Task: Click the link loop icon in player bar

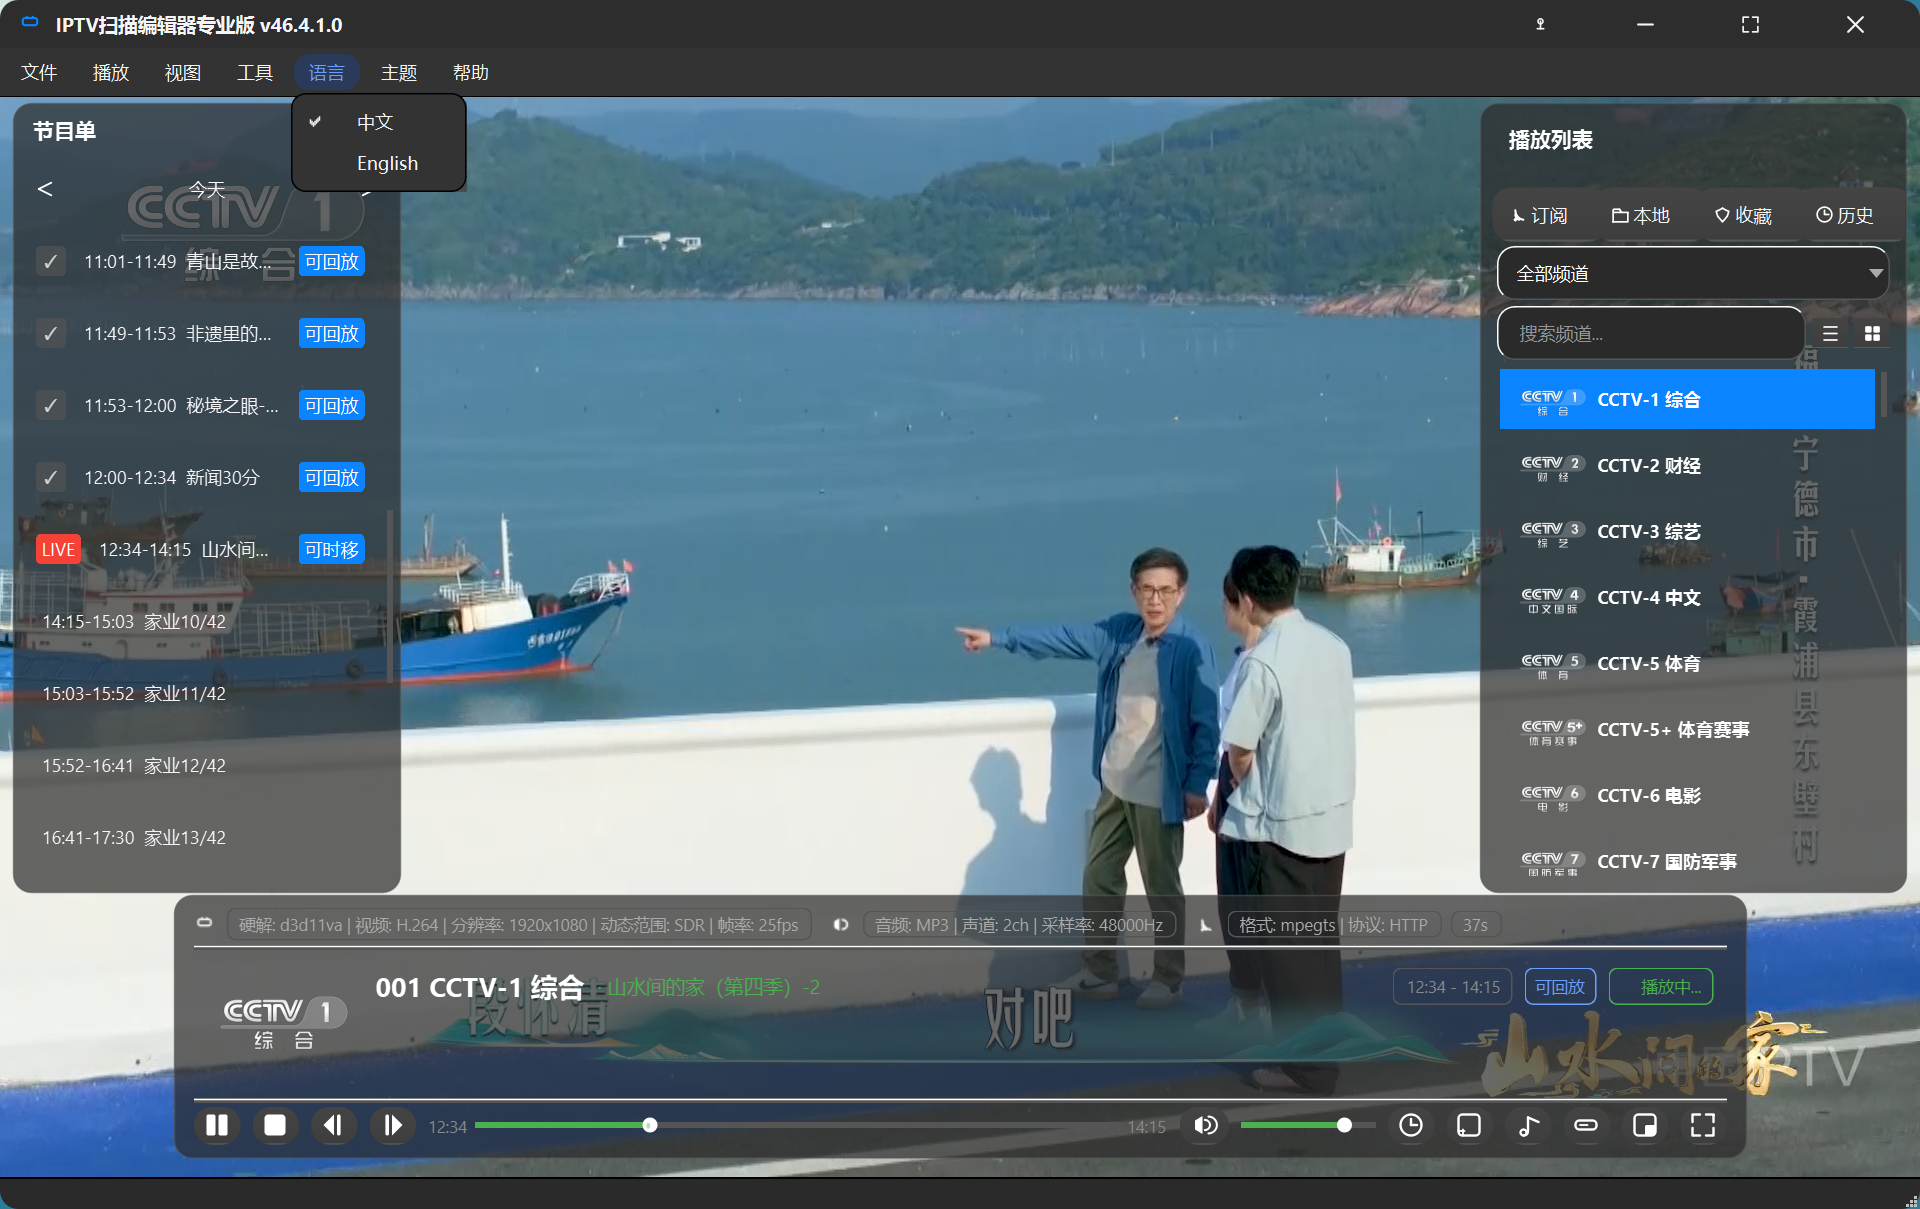Action: click(x=1586, y=1126)
